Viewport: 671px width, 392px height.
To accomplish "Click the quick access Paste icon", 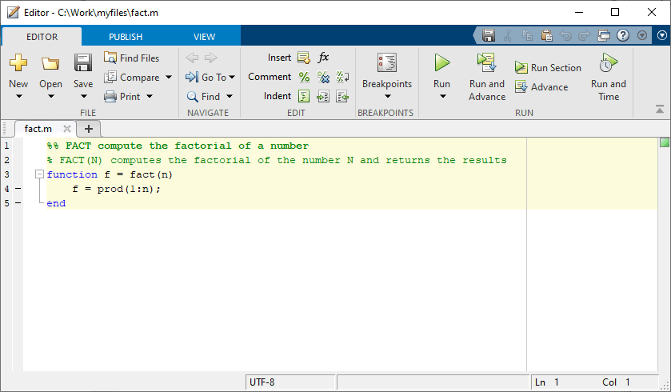I will click(x=546, y=36).
